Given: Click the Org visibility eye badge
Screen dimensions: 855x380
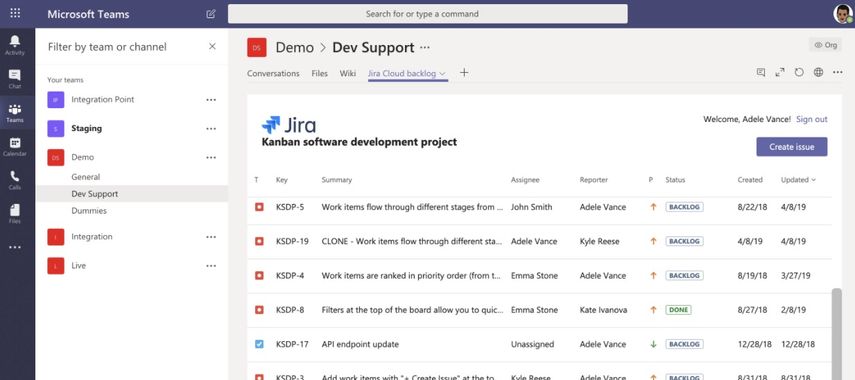Looking at the screenshot, I should [826, 45].
